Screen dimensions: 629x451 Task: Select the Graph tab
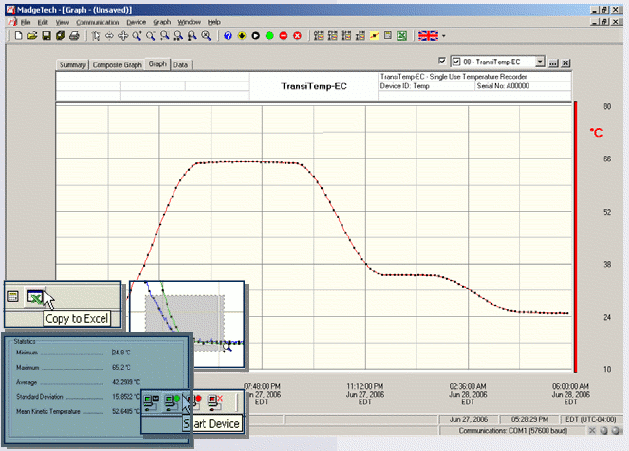click(x=158, y=64)
